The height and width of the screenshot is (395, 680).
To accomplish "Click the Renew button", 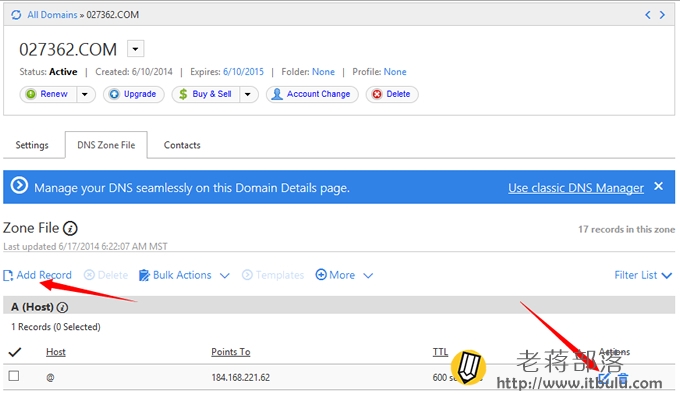I will (49, 94).
